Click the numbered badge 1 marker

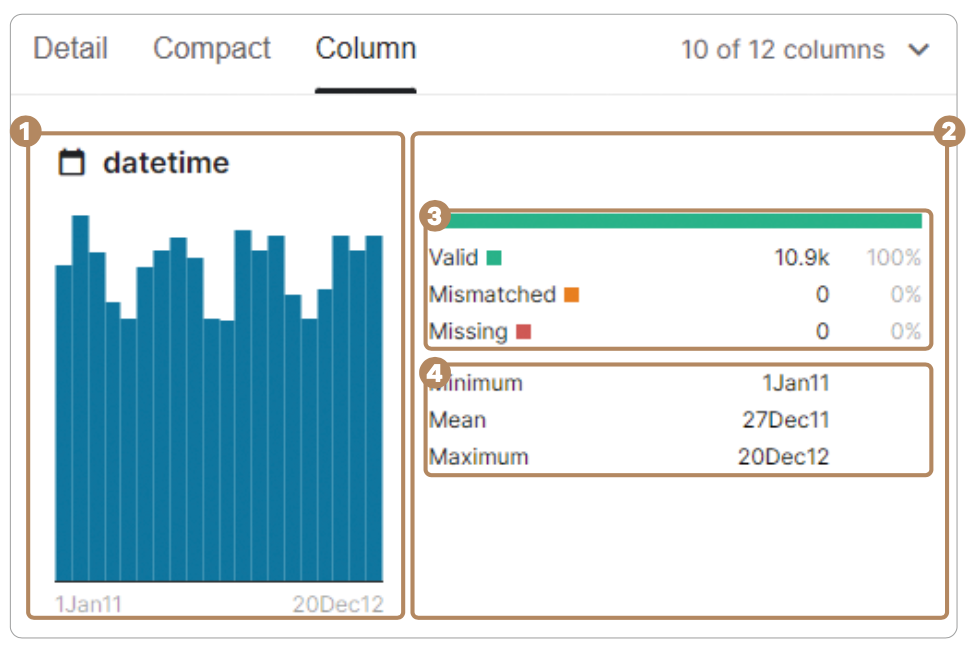tap(24, 130)
